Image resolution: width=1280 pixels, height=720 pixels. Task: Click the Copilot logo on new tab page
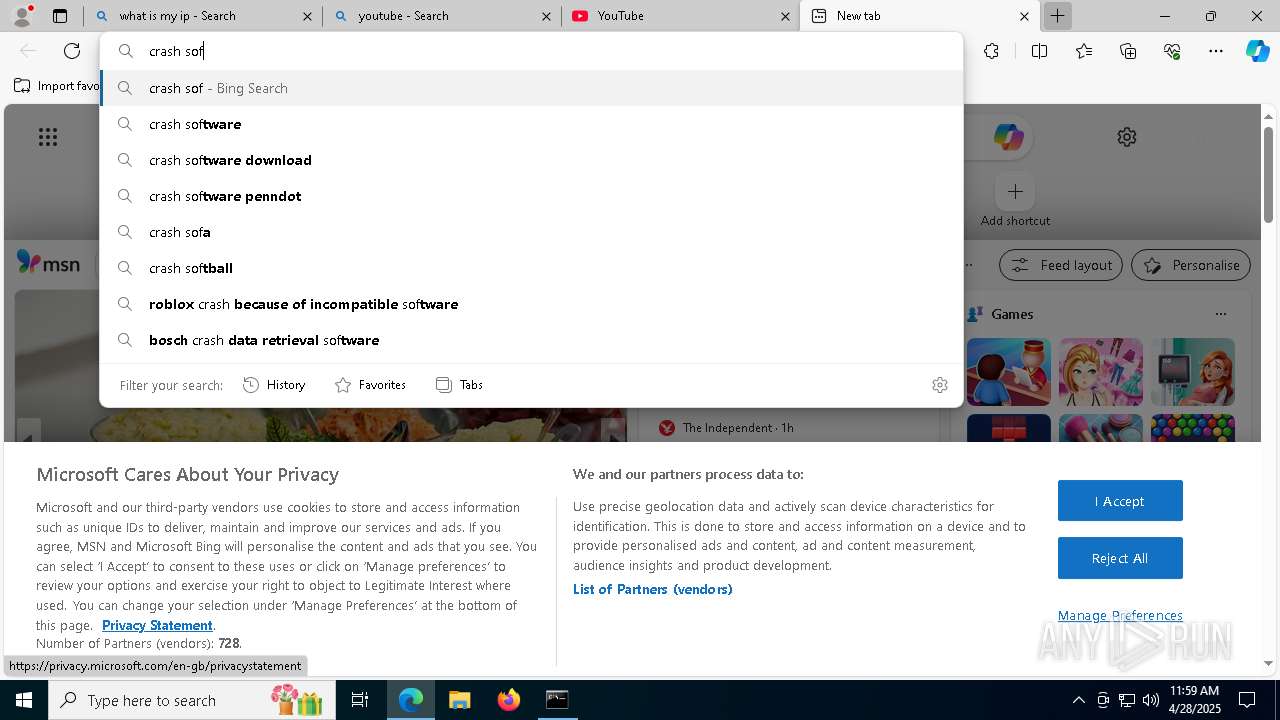[x=1008, y=137]
